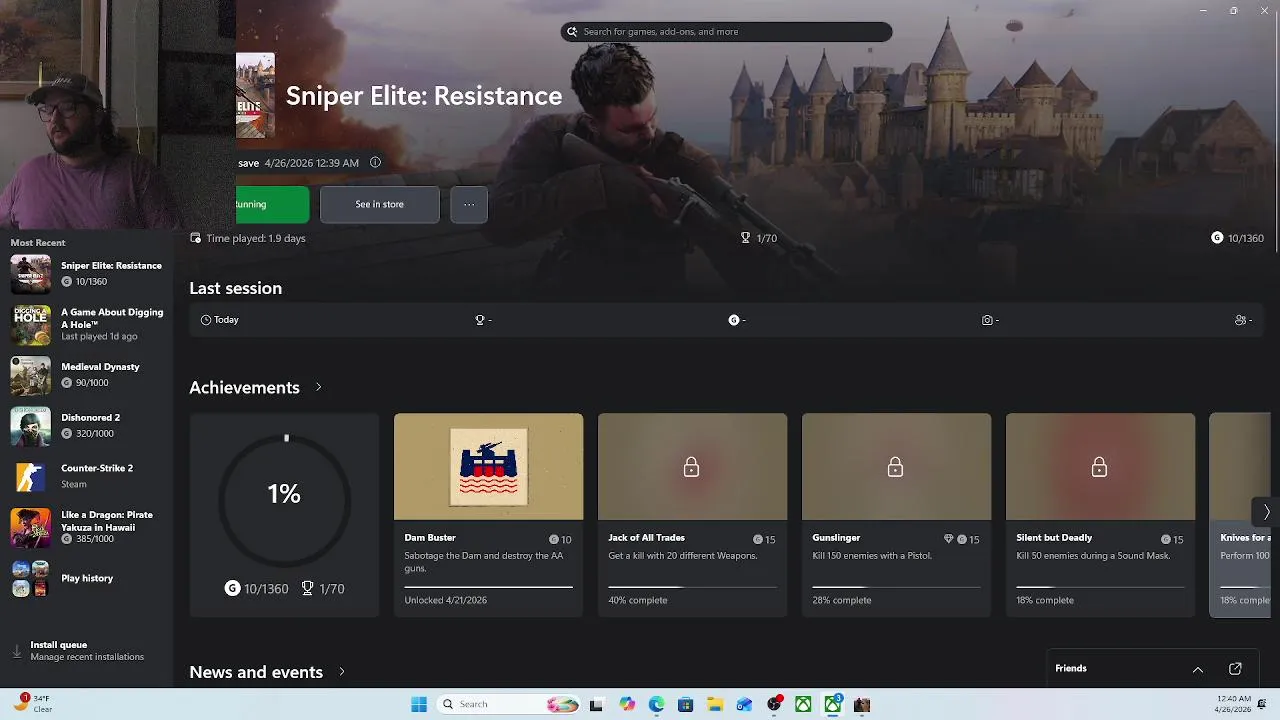This screenshot has width=1280, height=720.
Task: Click the friends icon in the Last session row
Action: [1240, 320]
